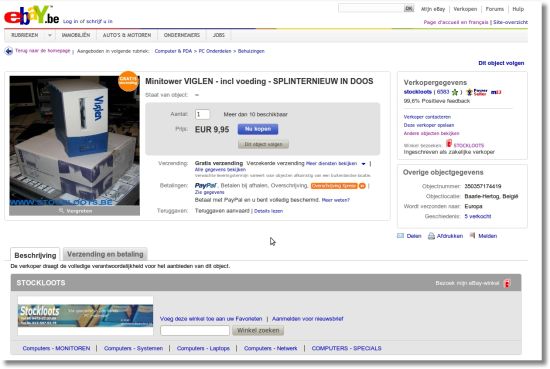Open the RUBRIEKEN dropdown arrow
The width and height of the screenshot is (550, 369).
coord(49,35)
